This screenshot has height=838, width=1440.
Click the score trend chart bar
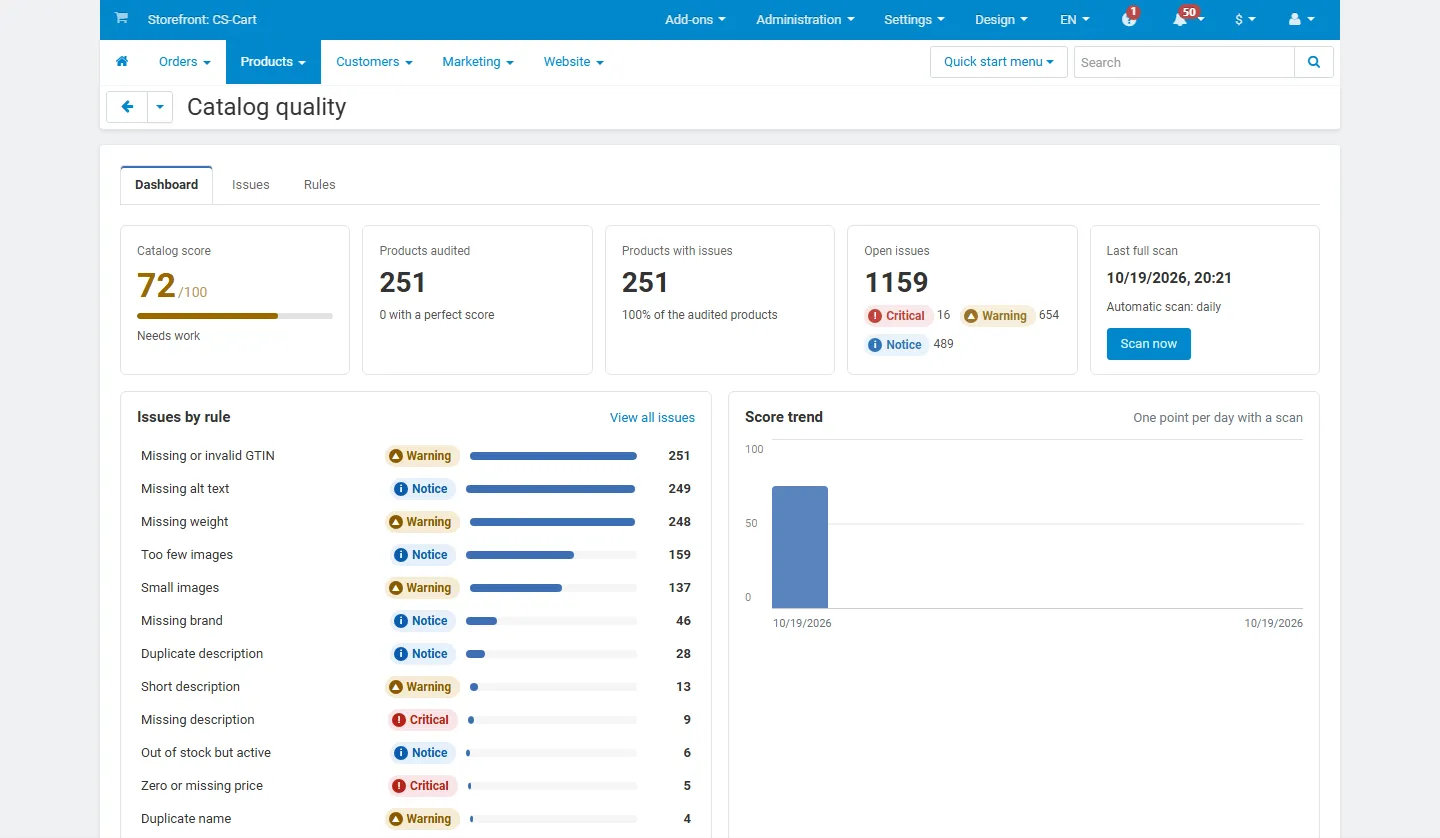point(800,547)
